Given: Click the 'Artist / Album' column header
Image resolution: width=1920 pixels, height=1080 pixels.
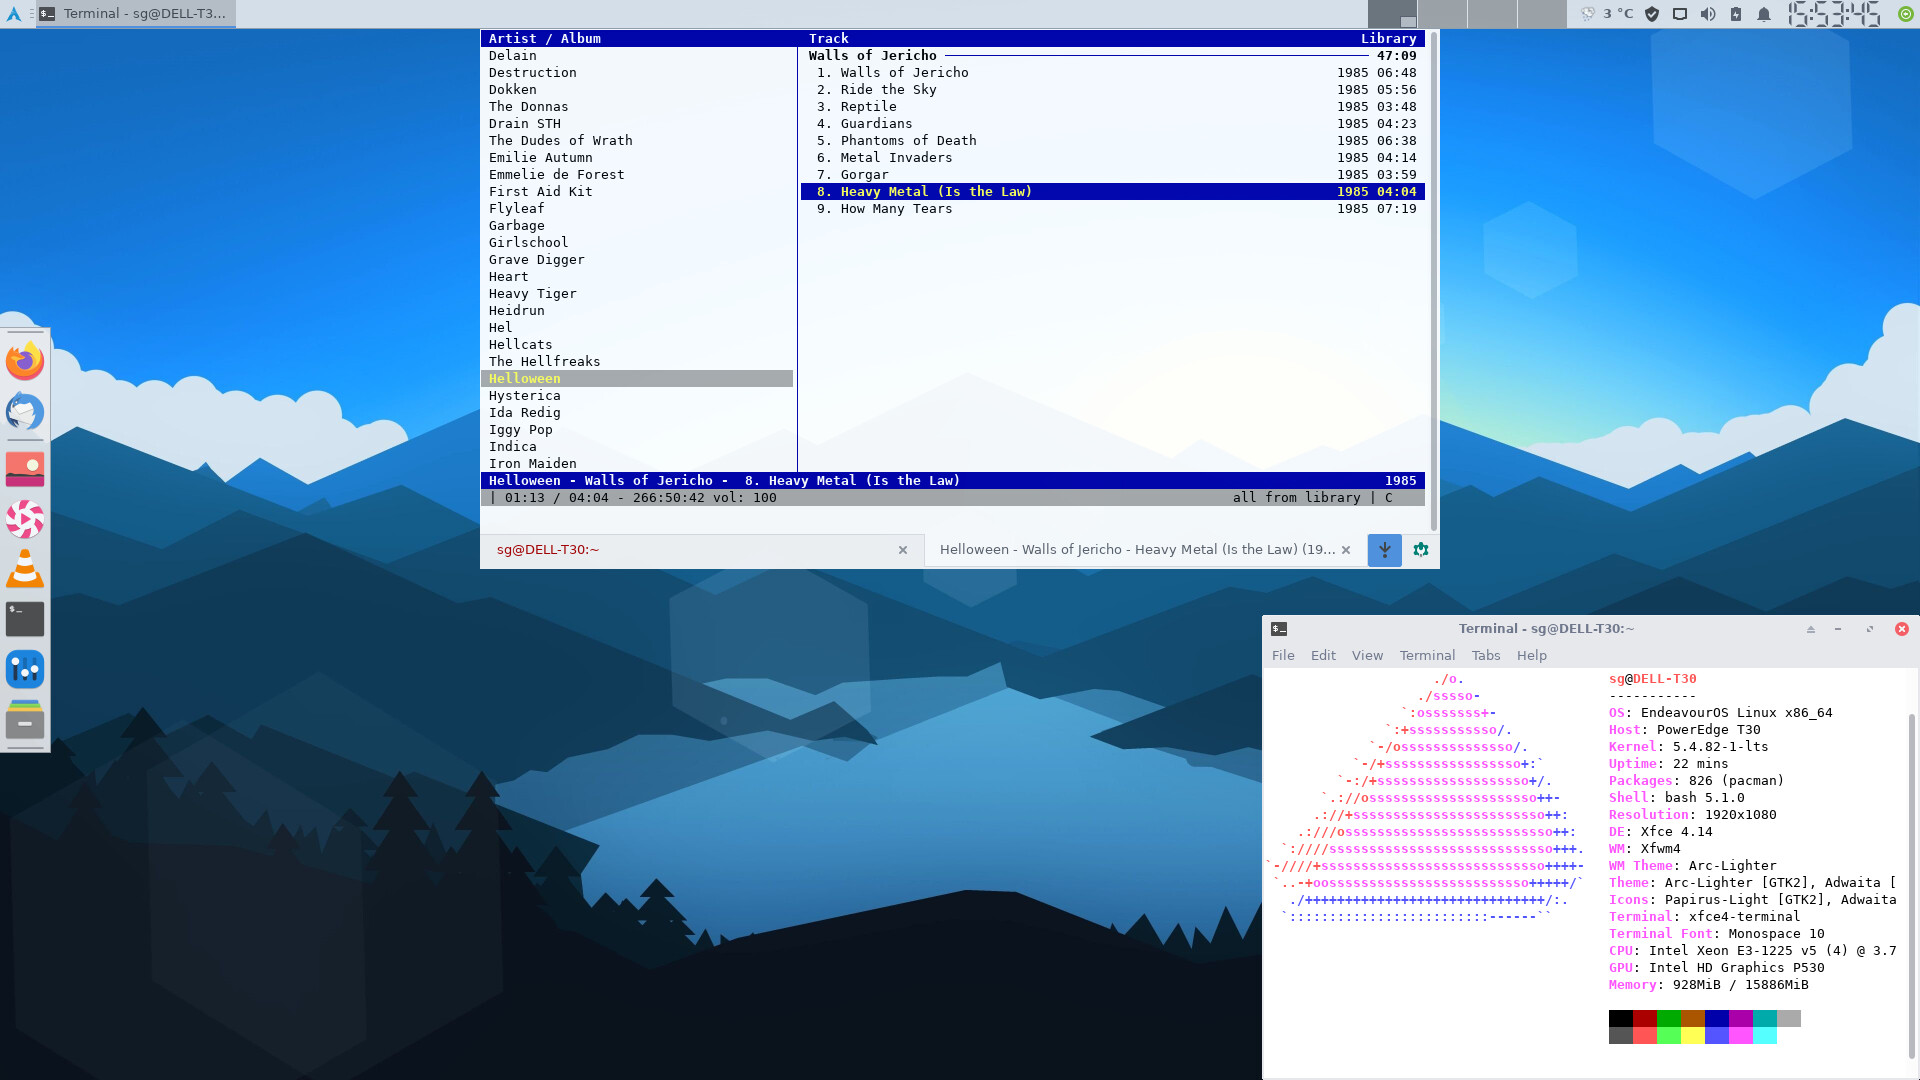Looking at the screenshot, I should pos(544,39).
